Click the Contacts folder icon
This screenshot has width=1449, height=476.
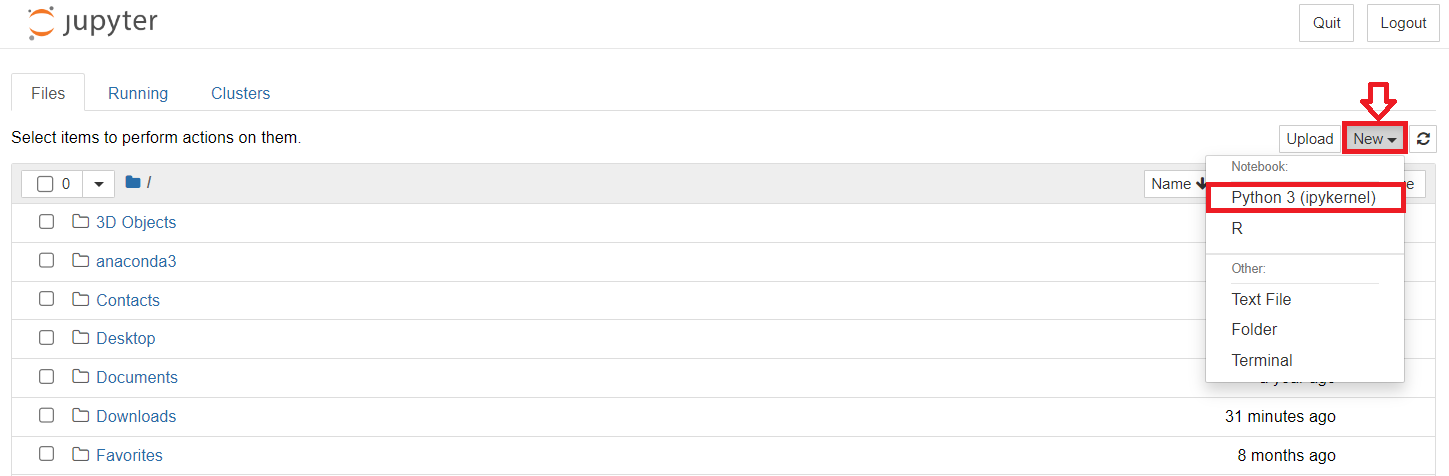coord(81,300)
